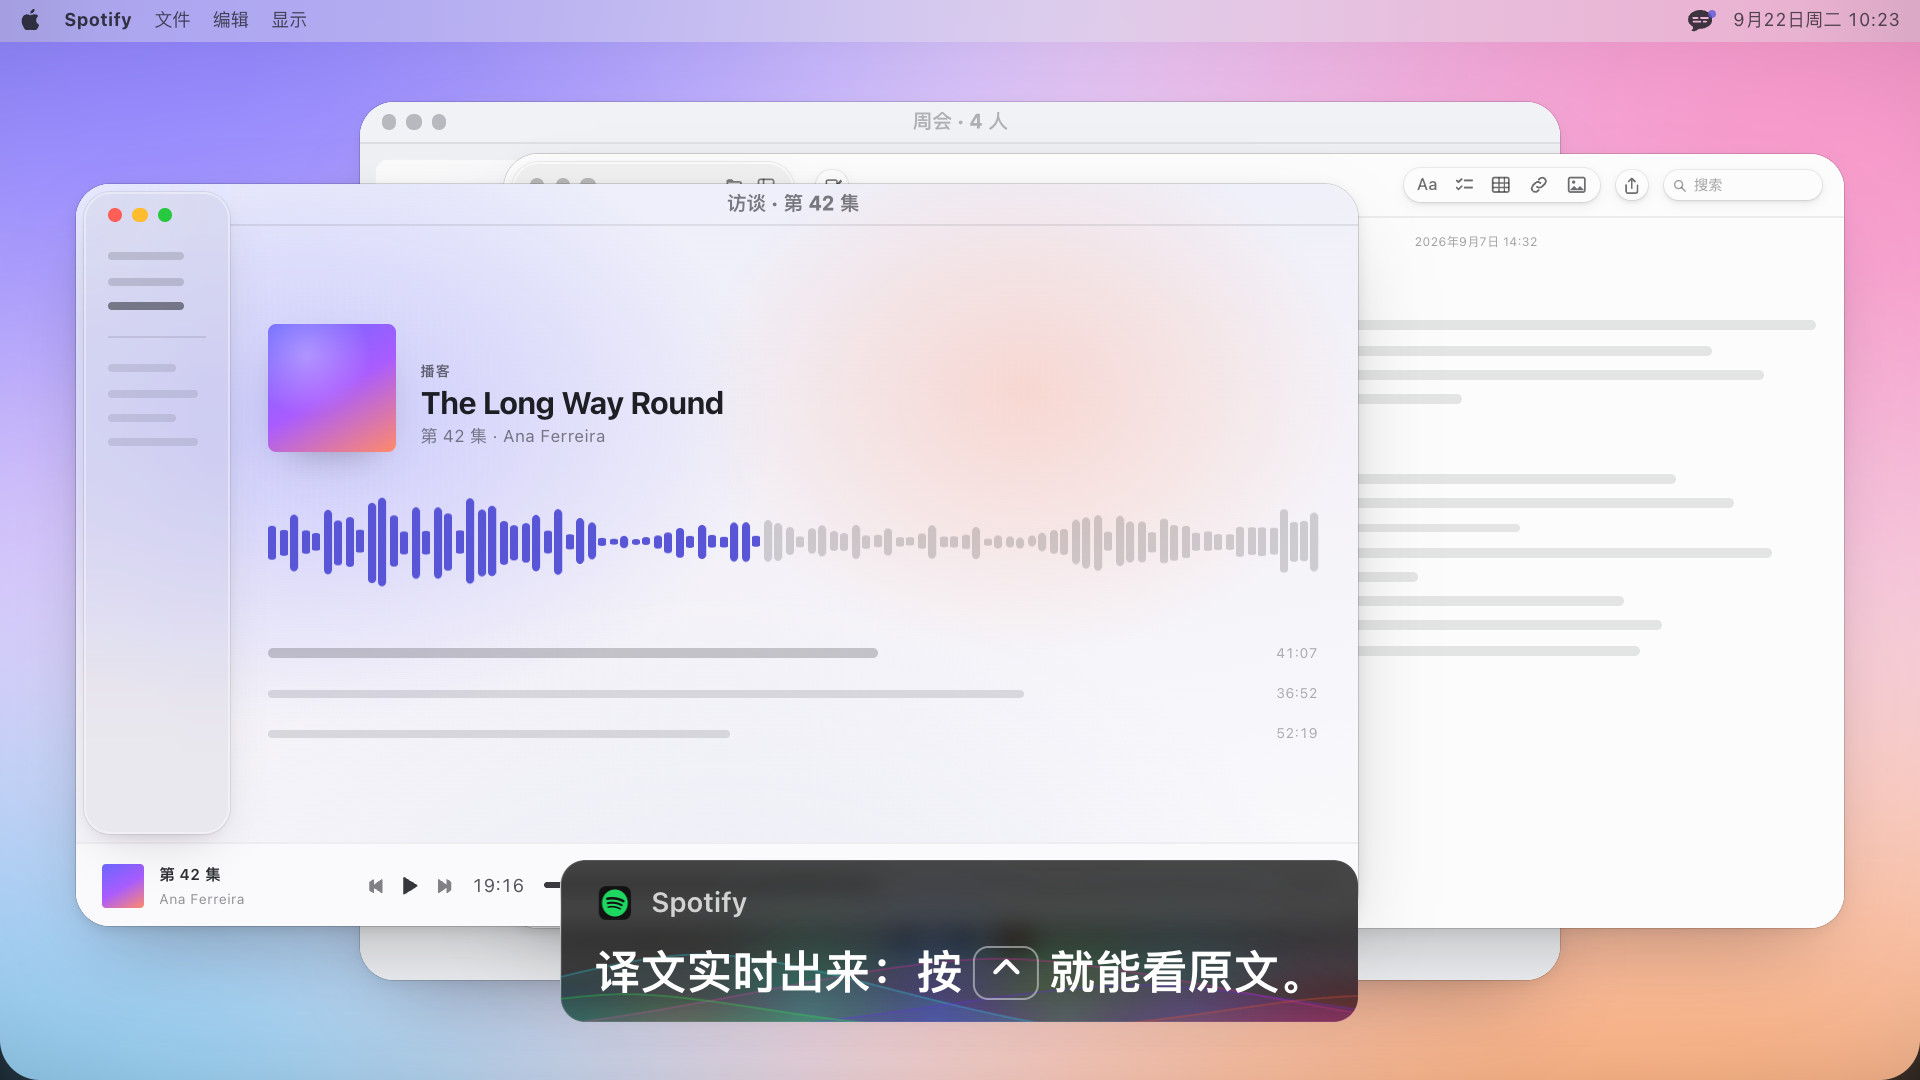Skip to previous track
The image size is (1920, 1080).
pos(376,886)
